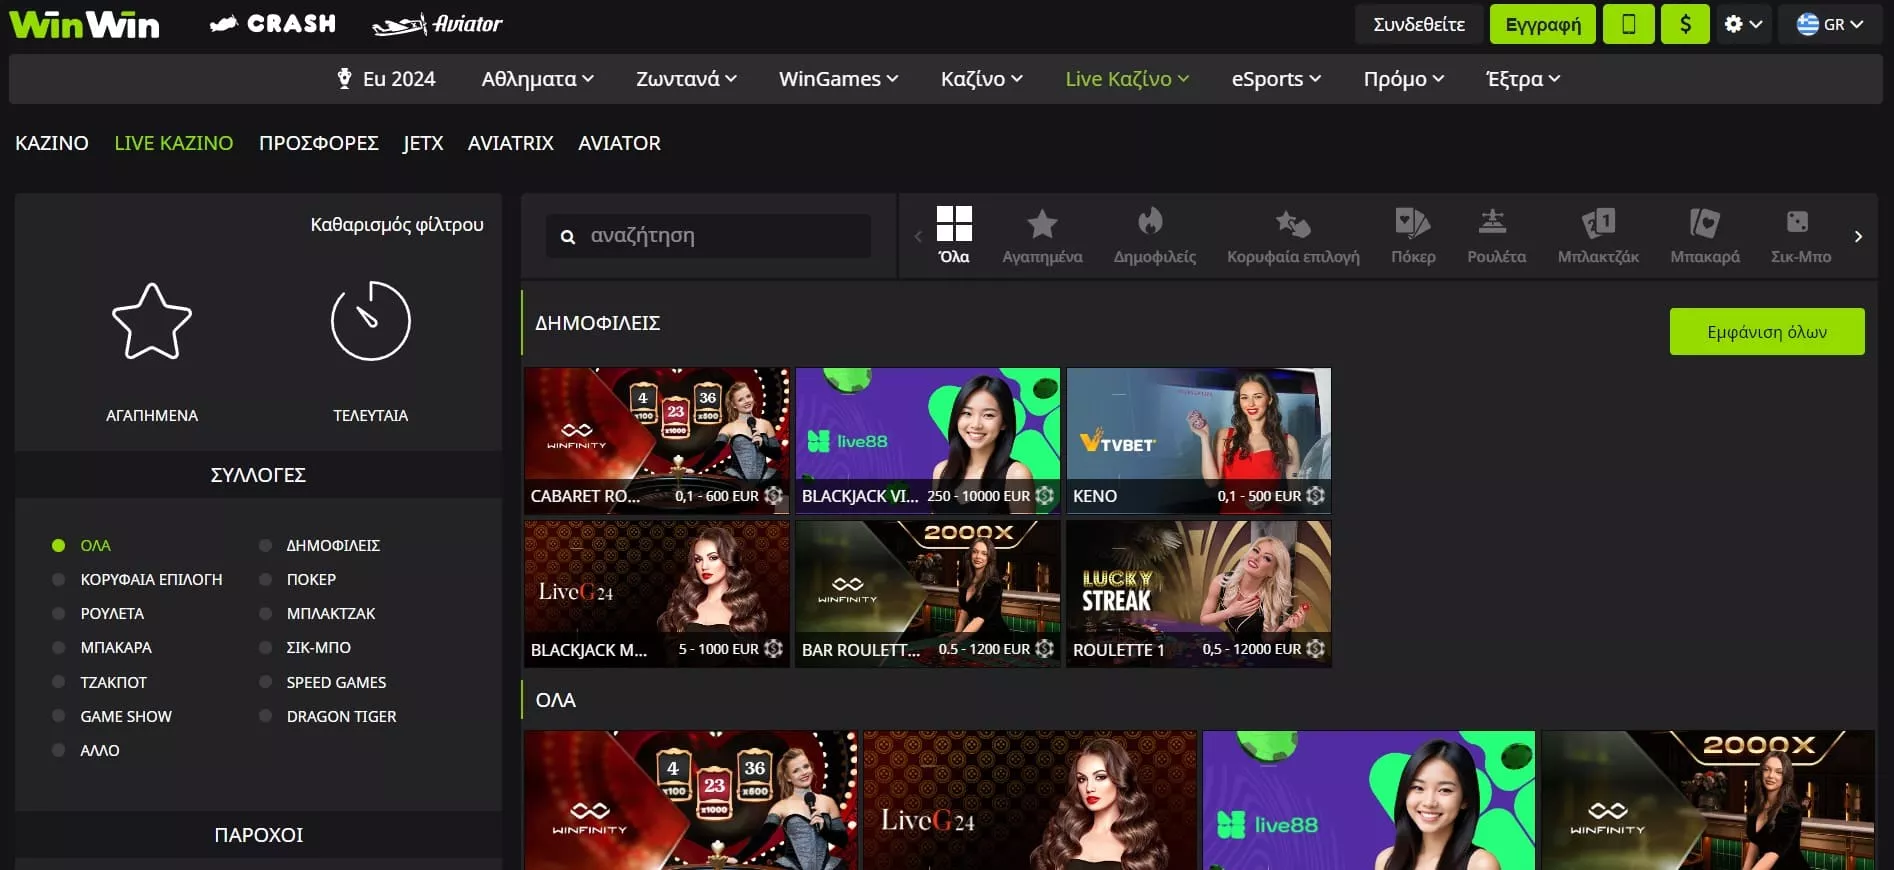Open the AVIATRIX tab

pos(511,143)
